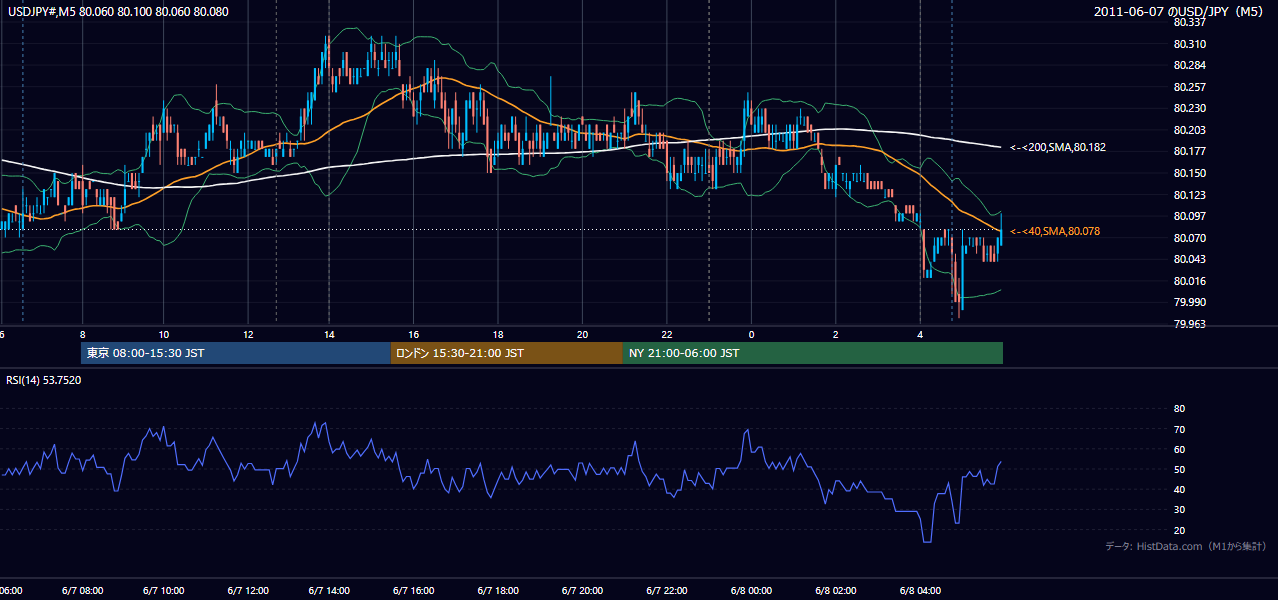The image size is (1278, 600).
Task: Click hour tick 14 under the price chart
Action: pos(329,334)
